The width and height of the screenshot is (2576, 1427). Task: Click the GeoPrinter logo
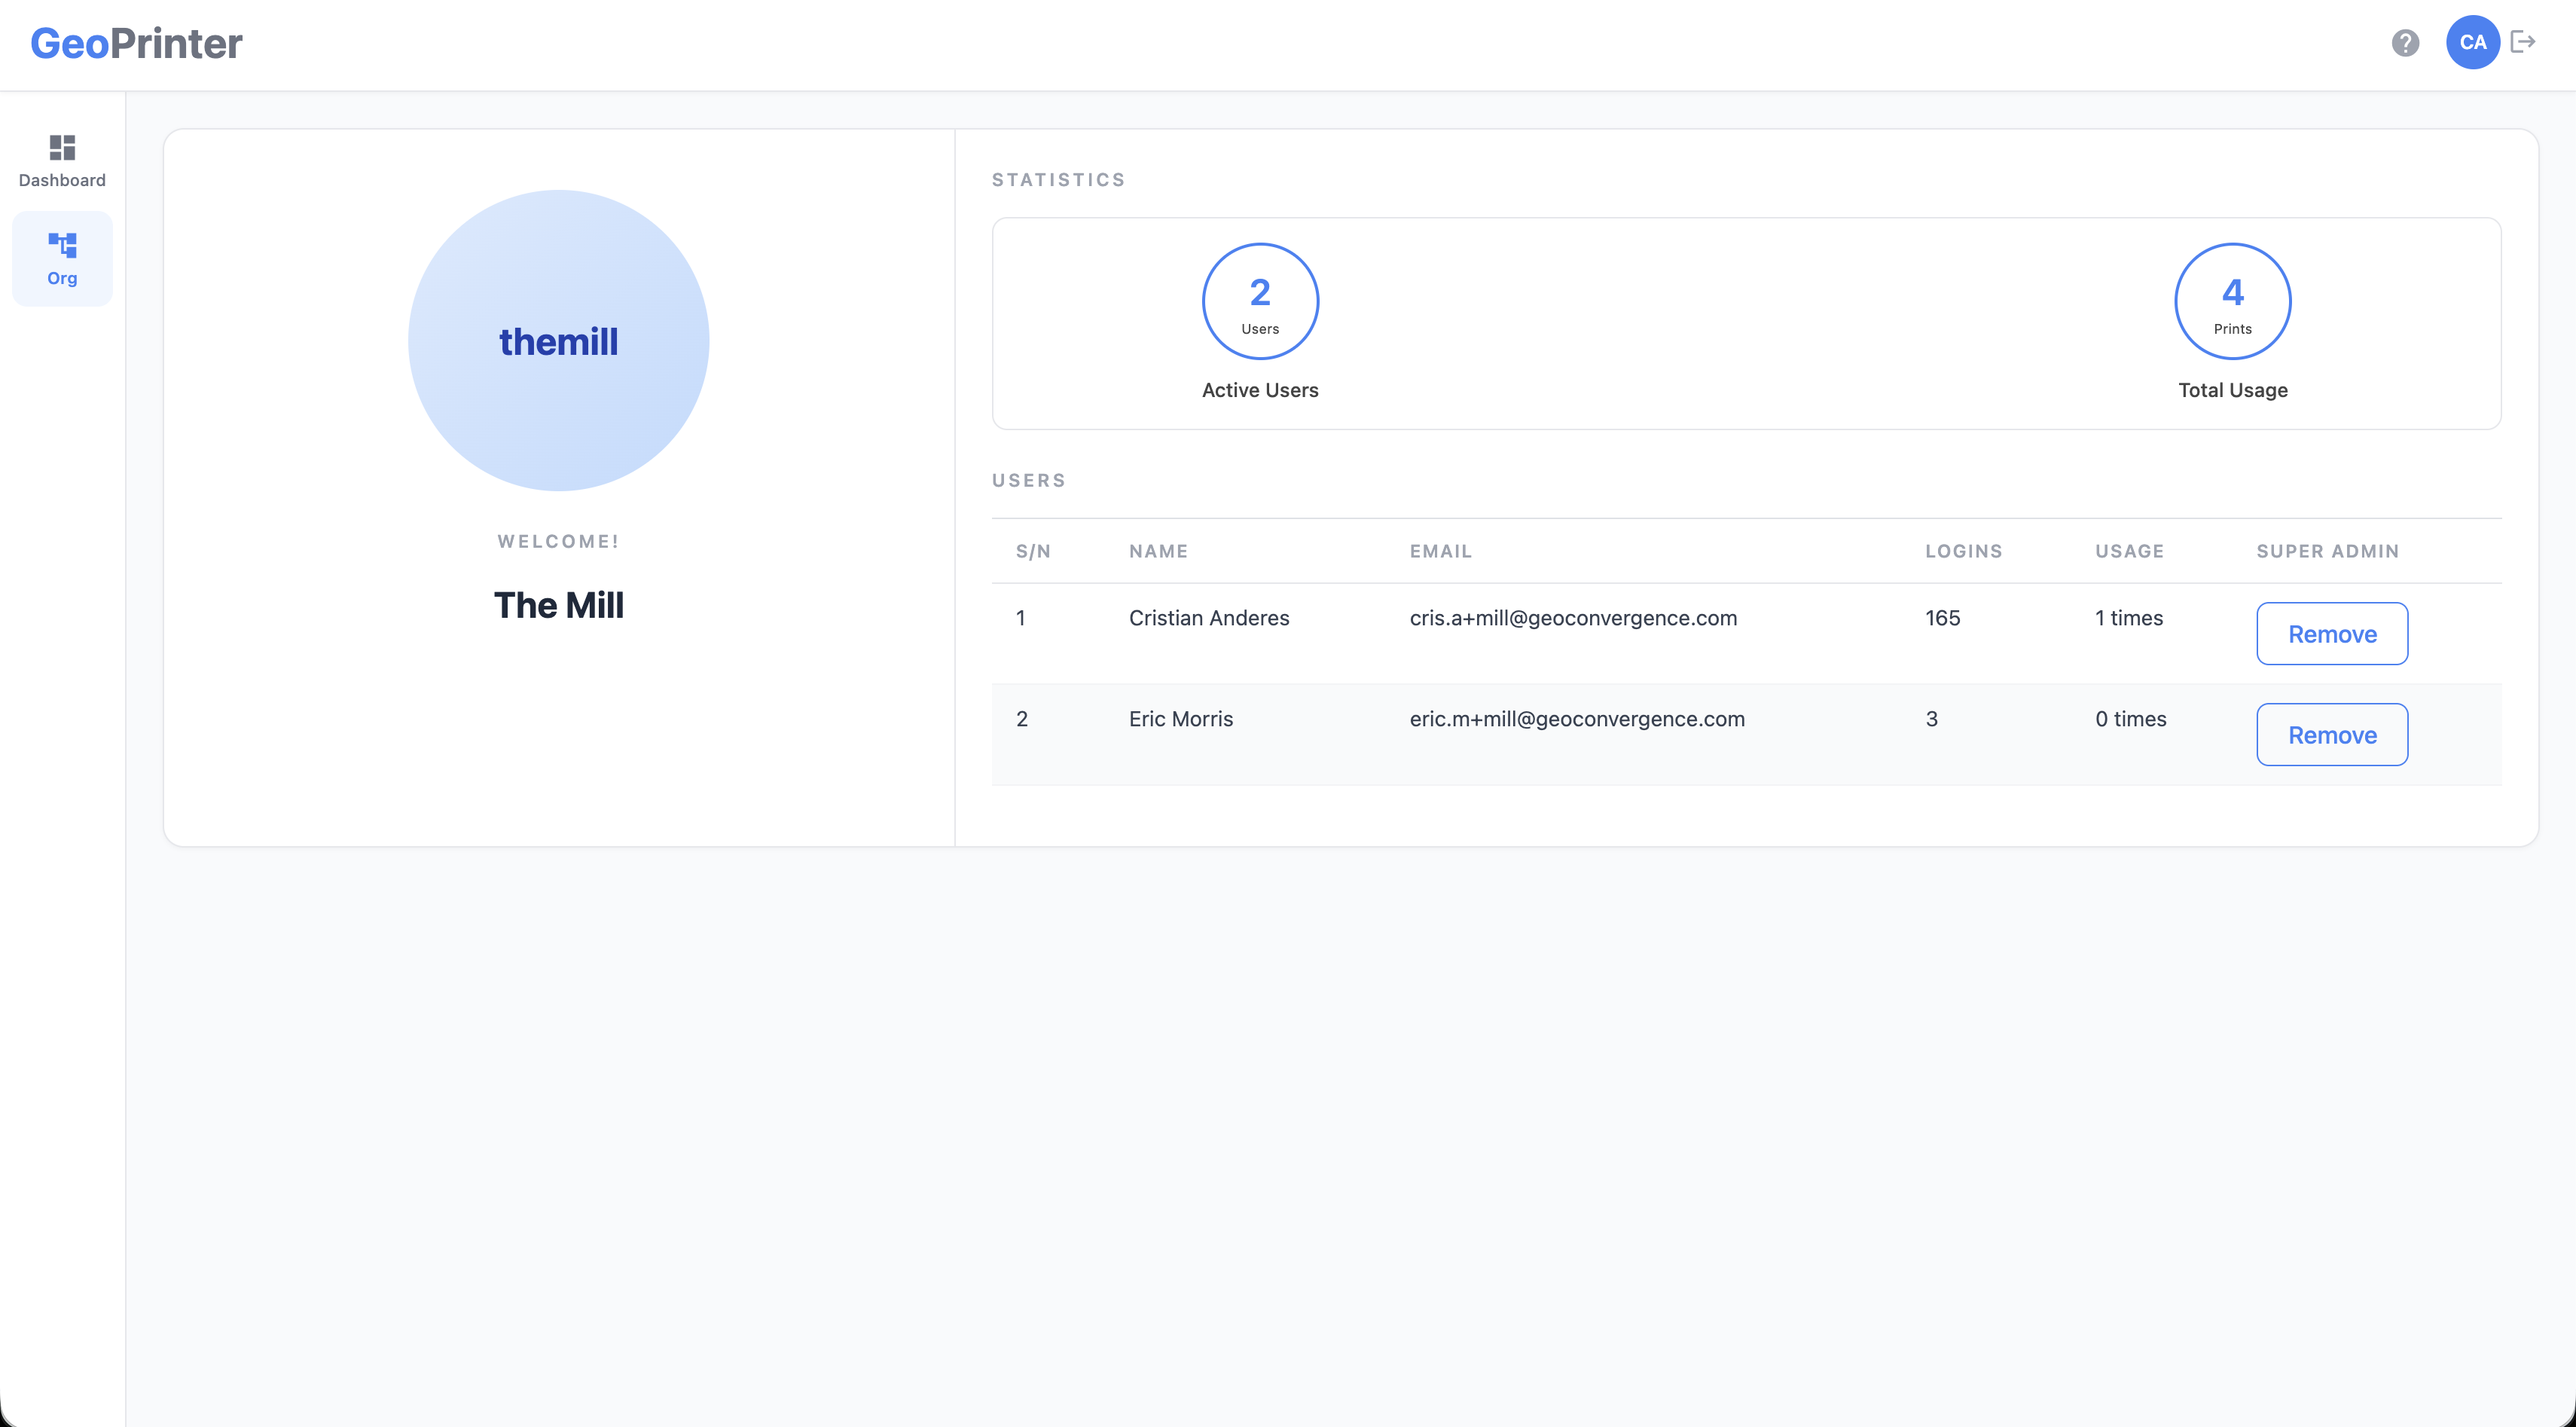136,43
